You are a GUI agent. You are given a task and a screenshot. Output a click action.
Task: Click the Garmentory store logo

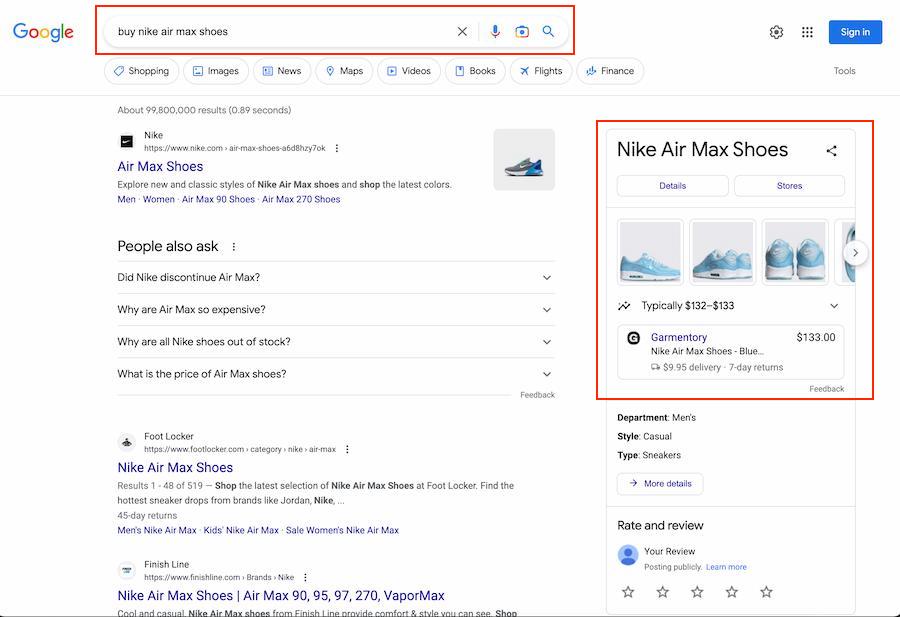pos(634,338)
